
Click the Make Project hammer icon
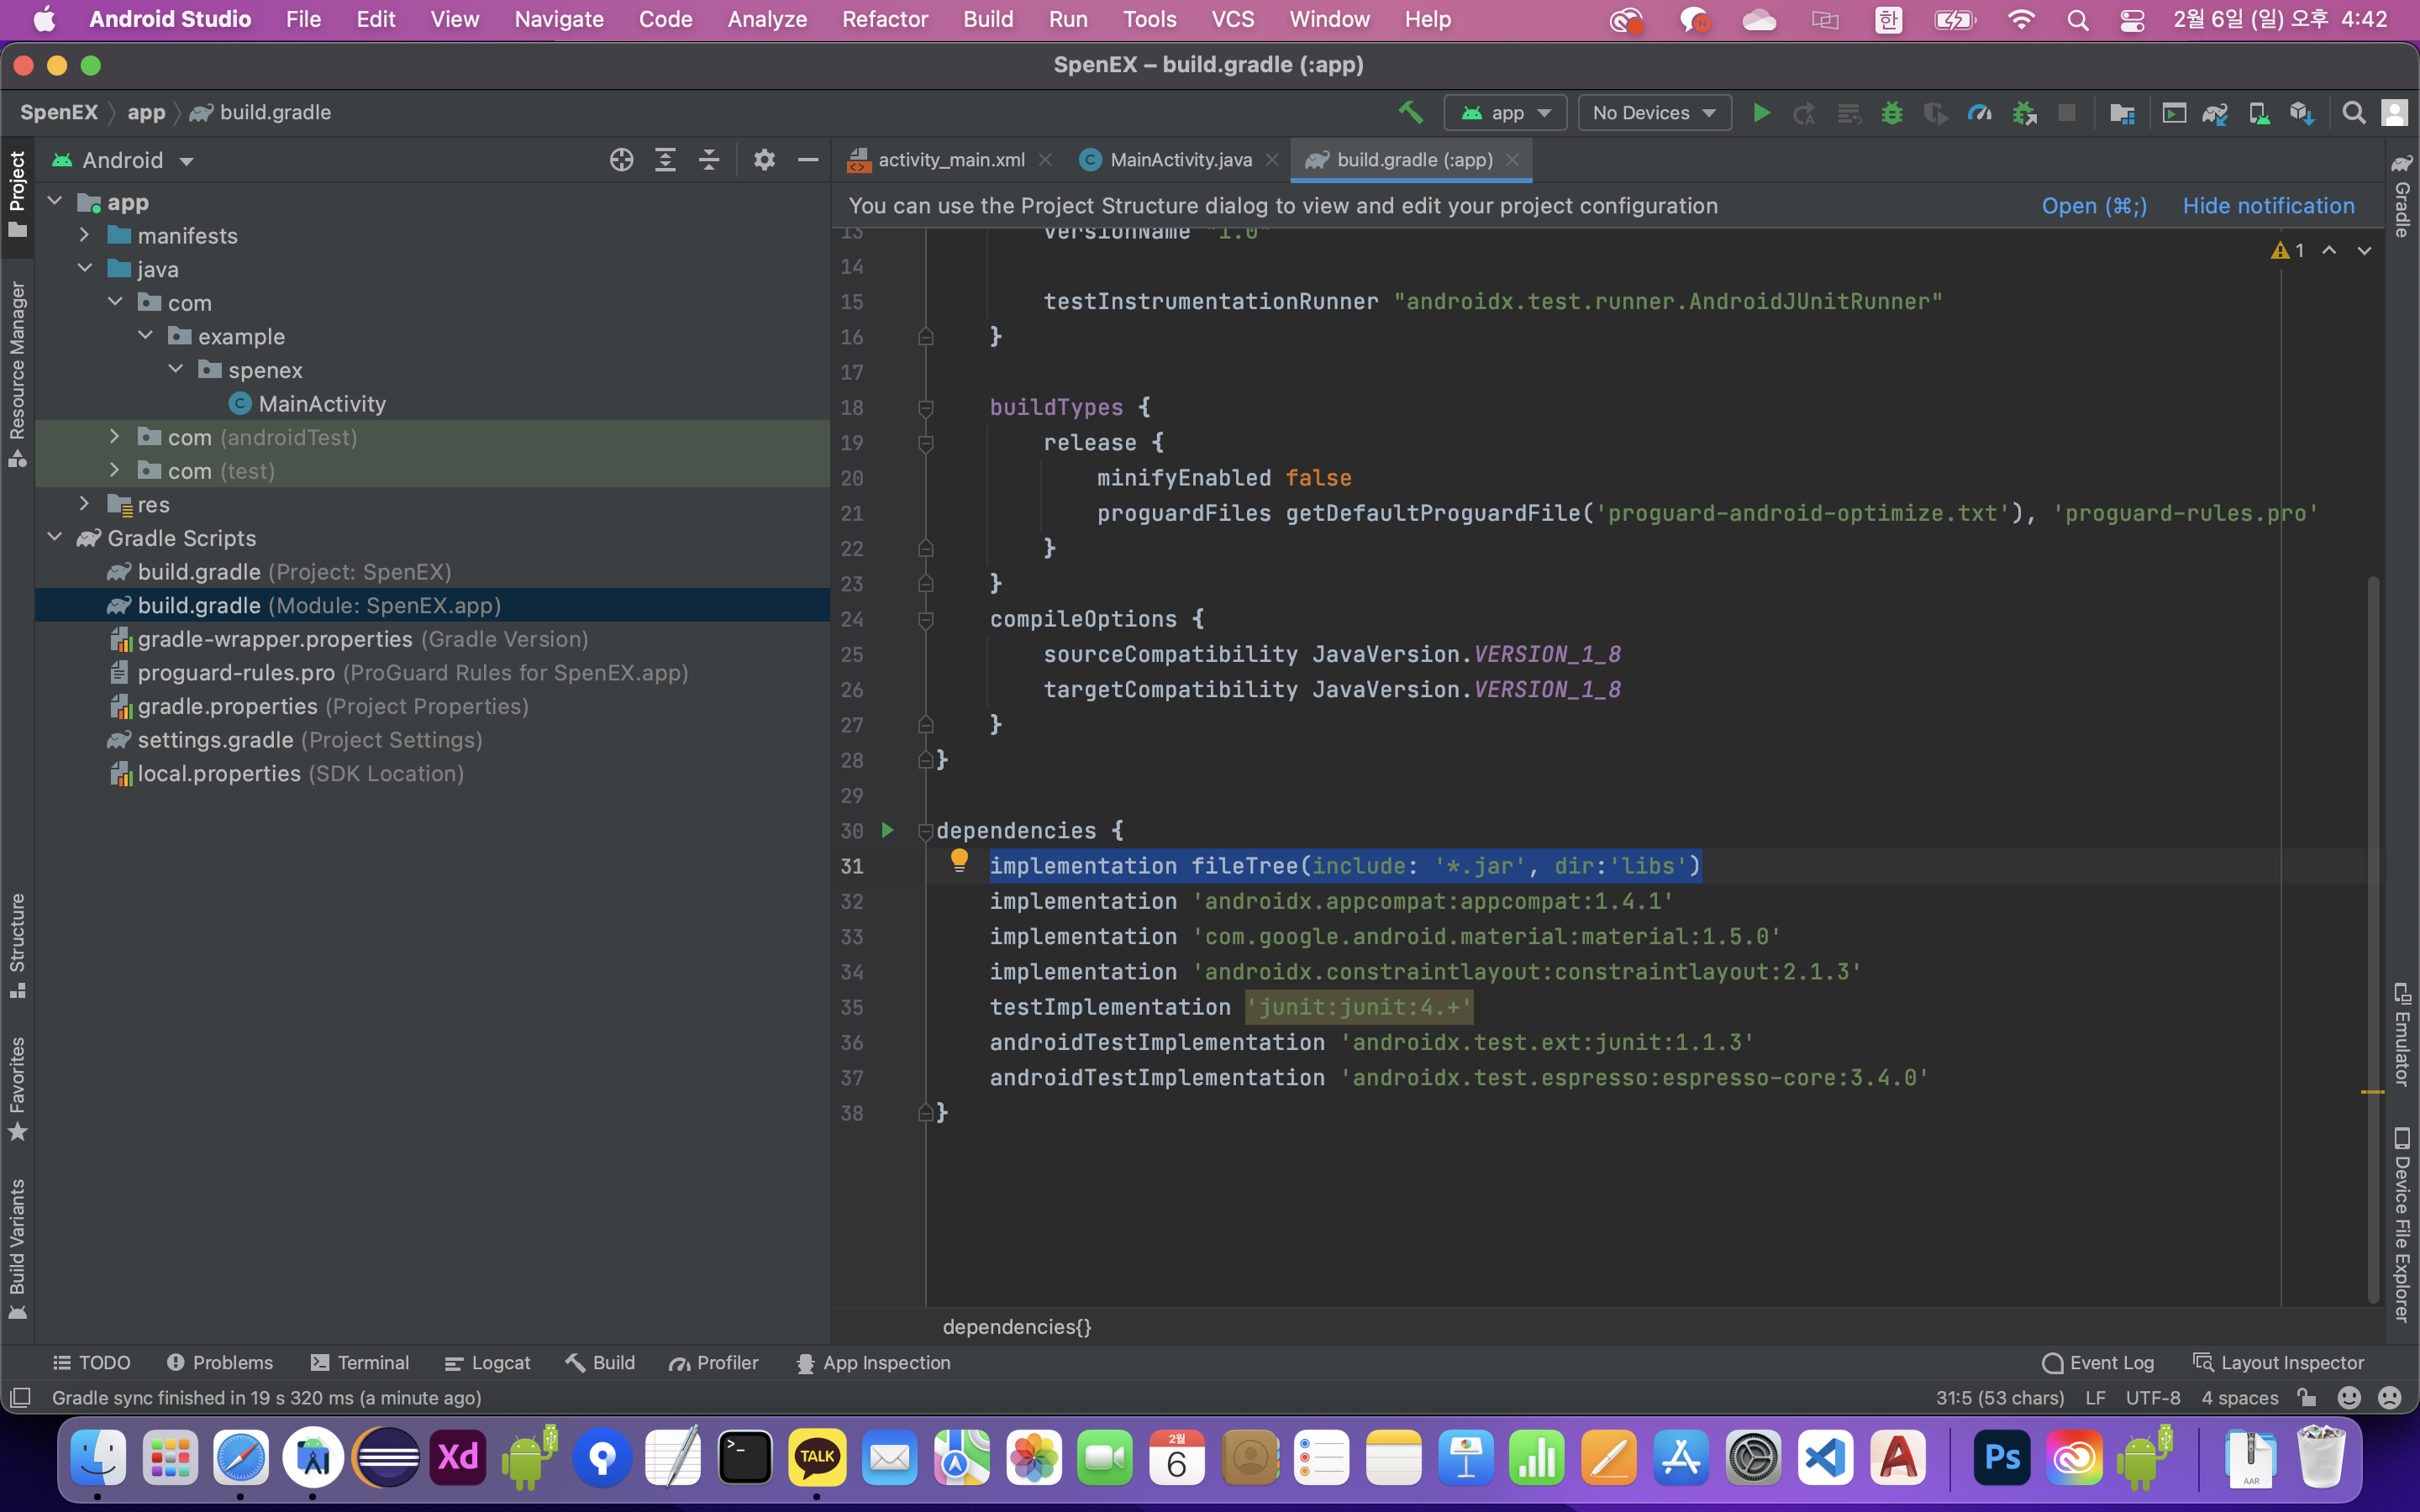click(1410, 113)
